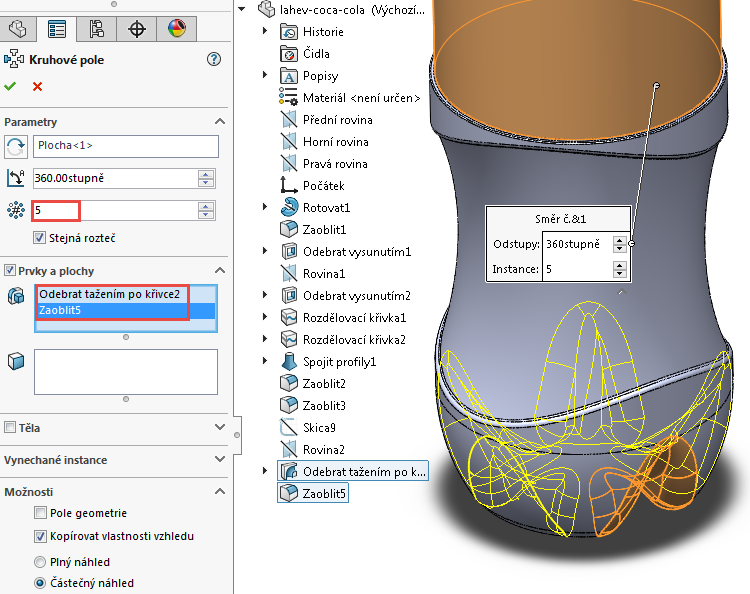Expand the Těla section

[x=220, y=427]
